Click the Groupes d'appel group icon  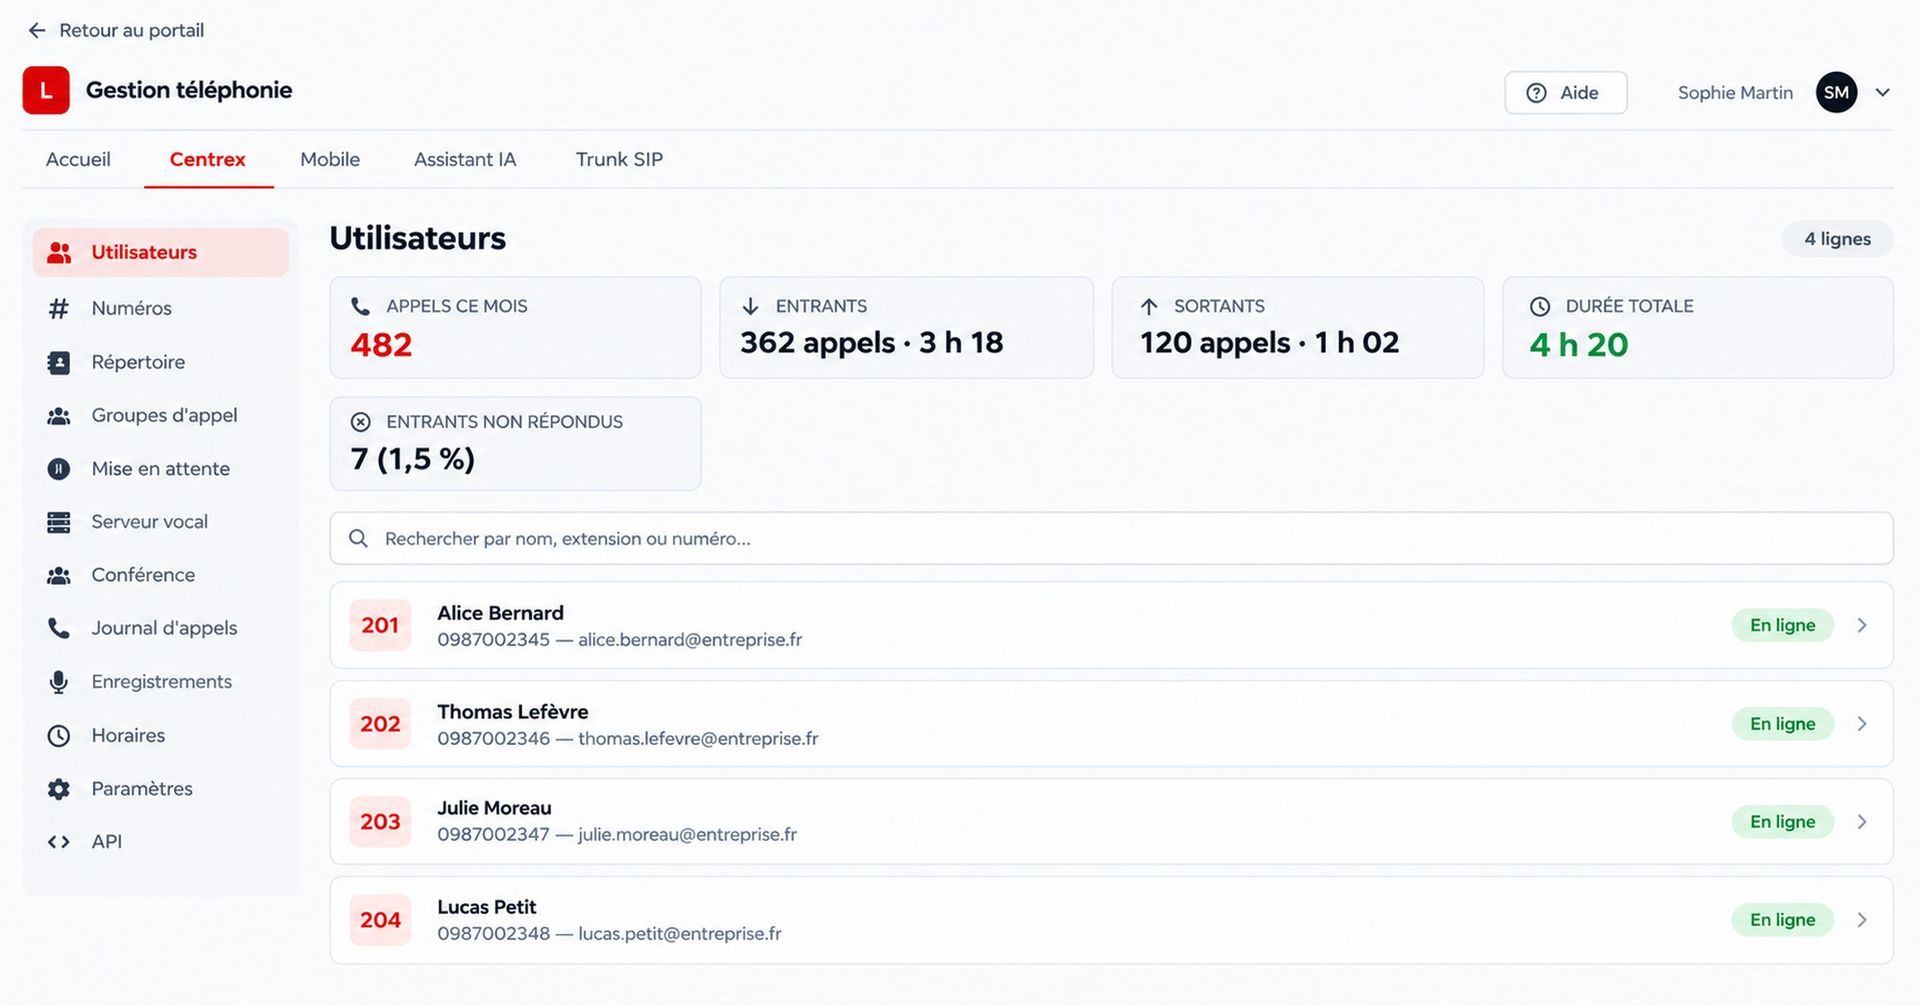(x=59, y=416)
